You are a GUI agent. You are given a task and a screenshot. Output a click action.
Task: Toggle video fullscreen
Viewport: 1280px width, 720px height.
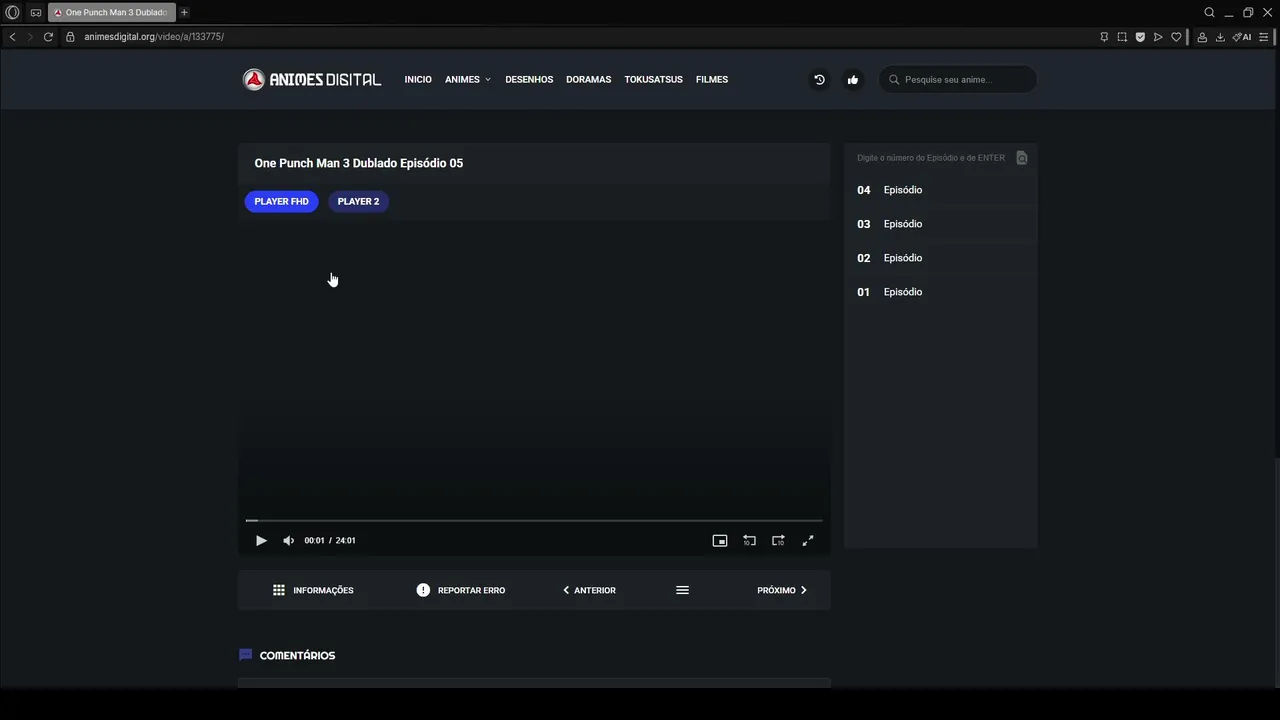808,541
